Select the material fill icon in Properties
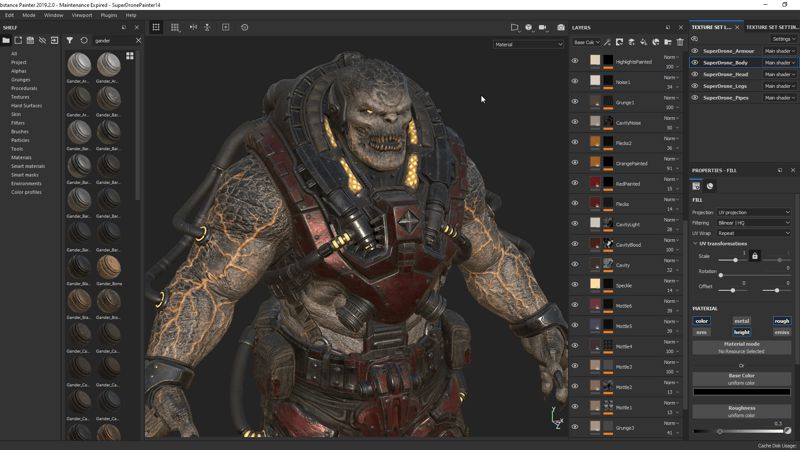This screenshot has height=450, width=800. (696, 186)
